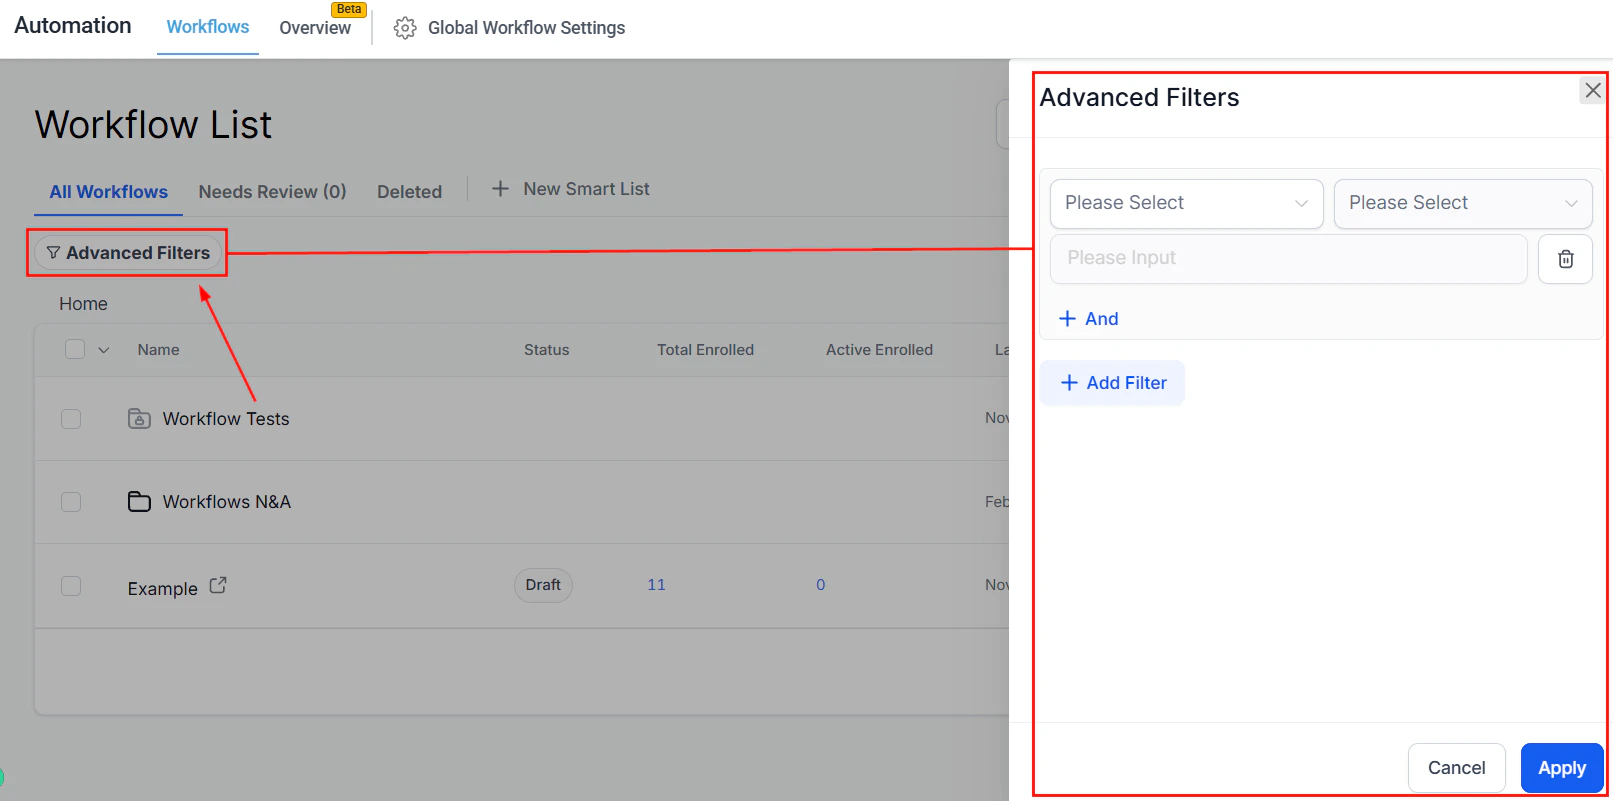Check the Workflow Tests row checkbox
This screenshot has height=801, width=1613.
pyautogui.click(x=71, y=418)
